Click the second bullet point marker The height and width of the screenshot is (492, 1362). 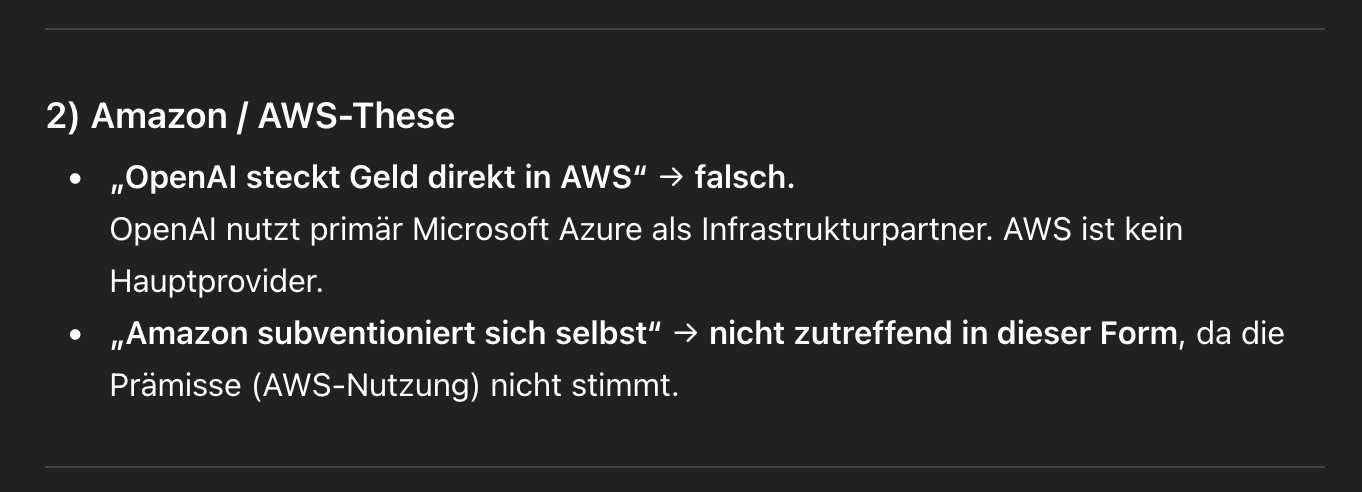[74, 335]
